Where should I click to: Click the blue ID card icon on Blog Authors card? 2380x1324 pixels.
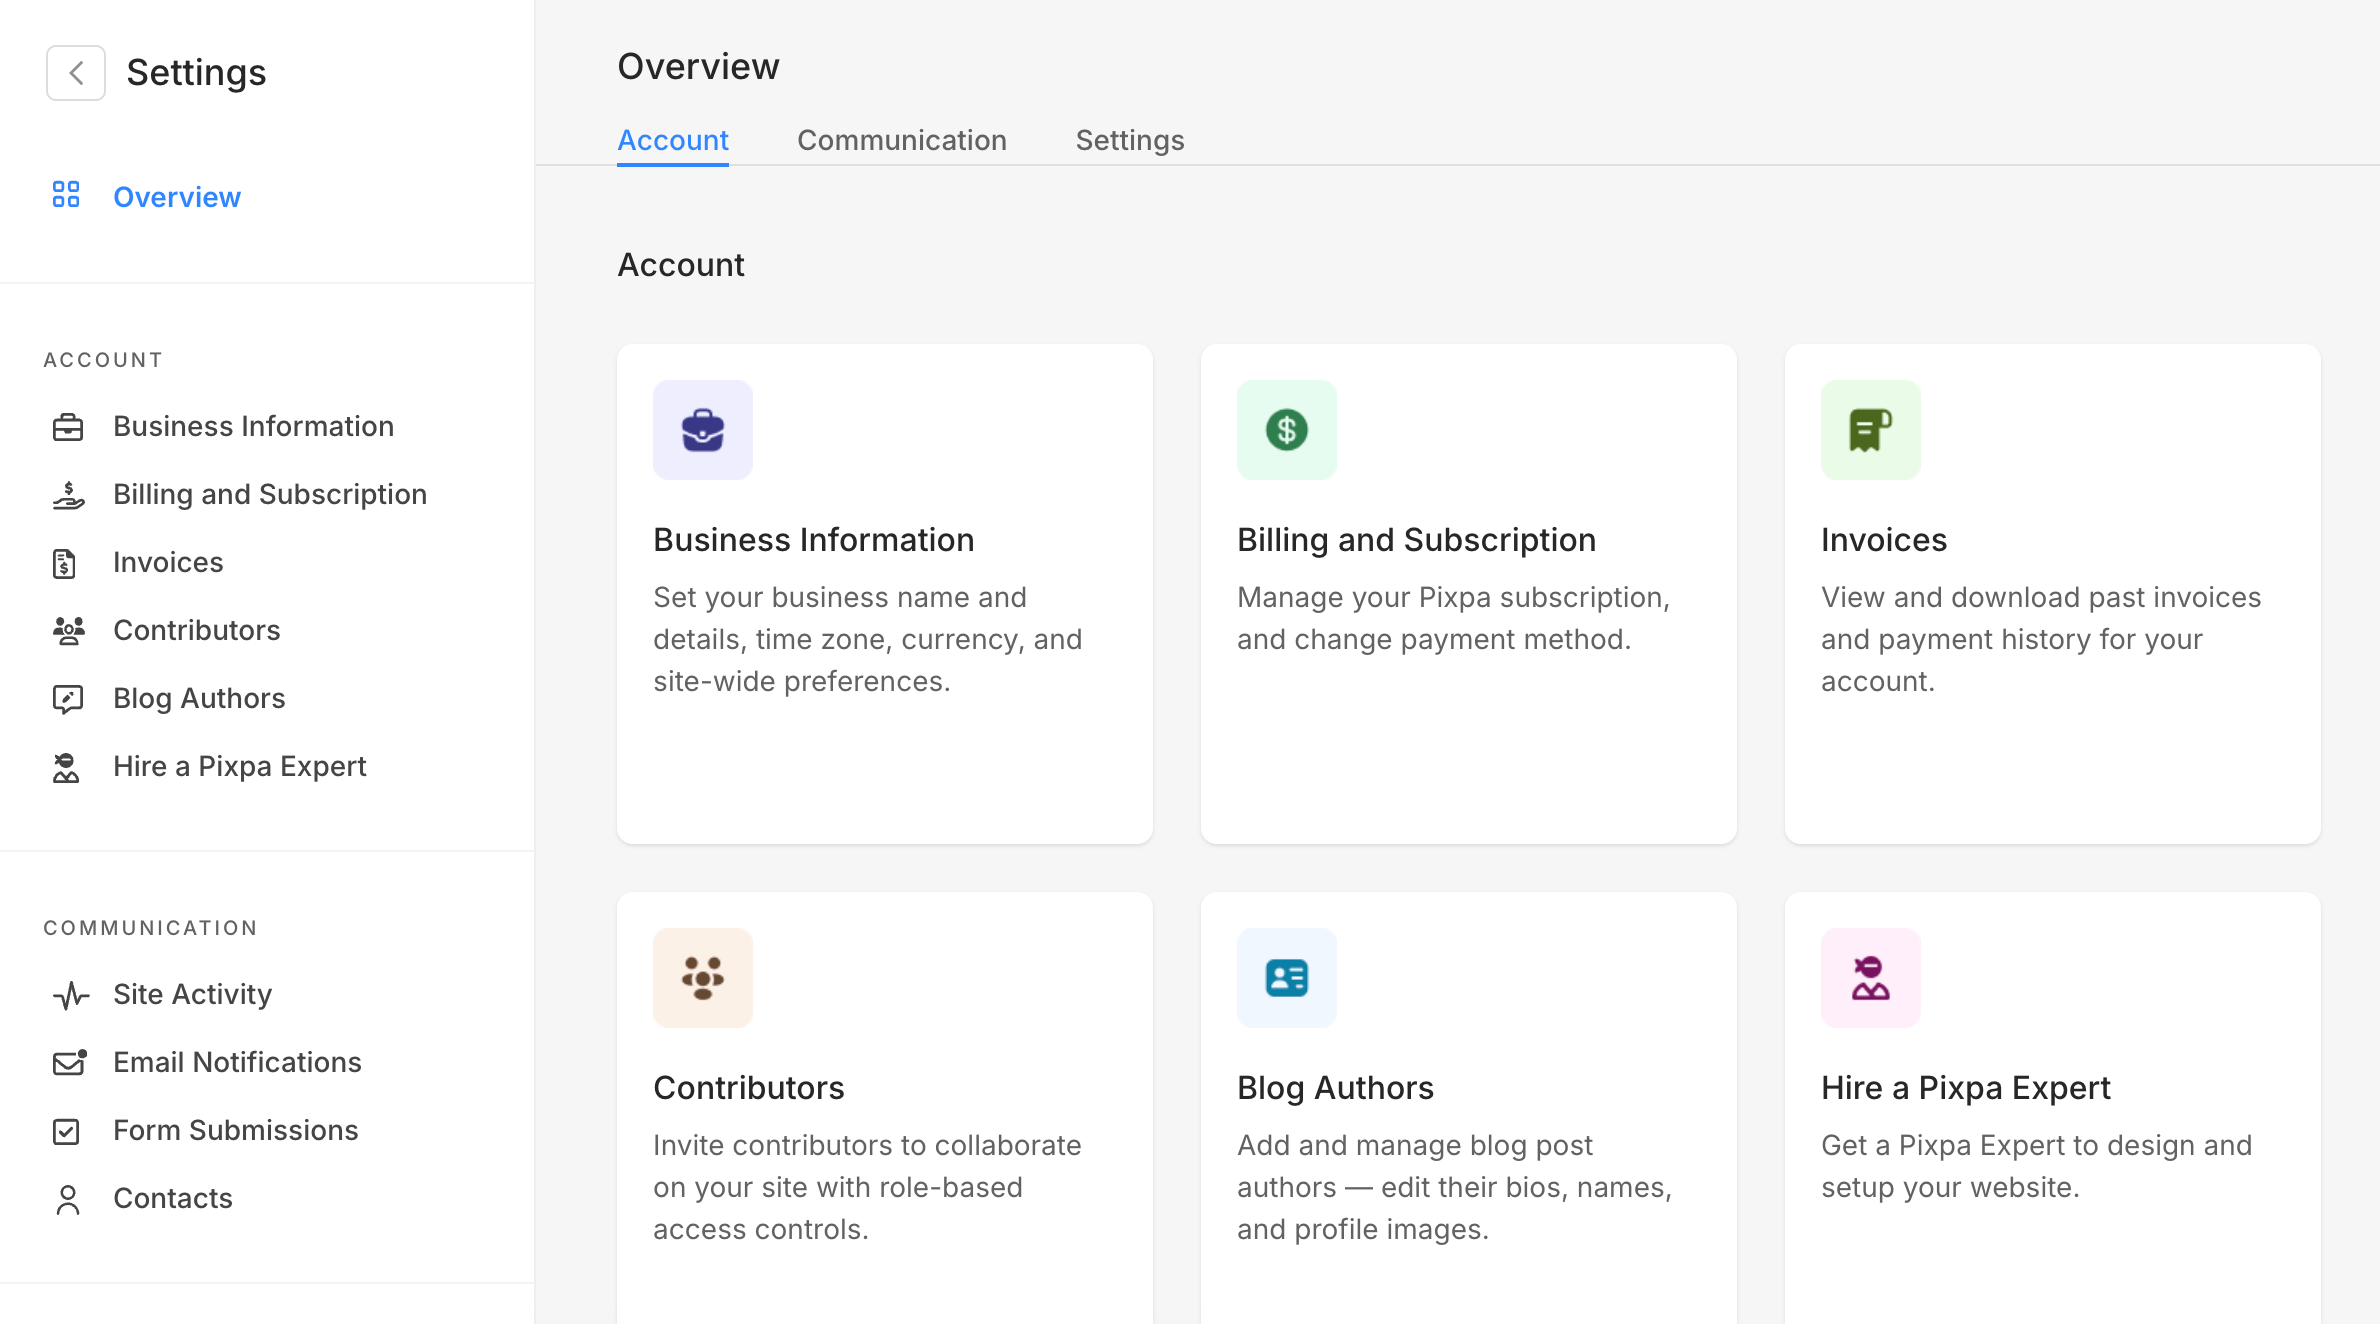pyautogui.click(x=1287, y=978)
